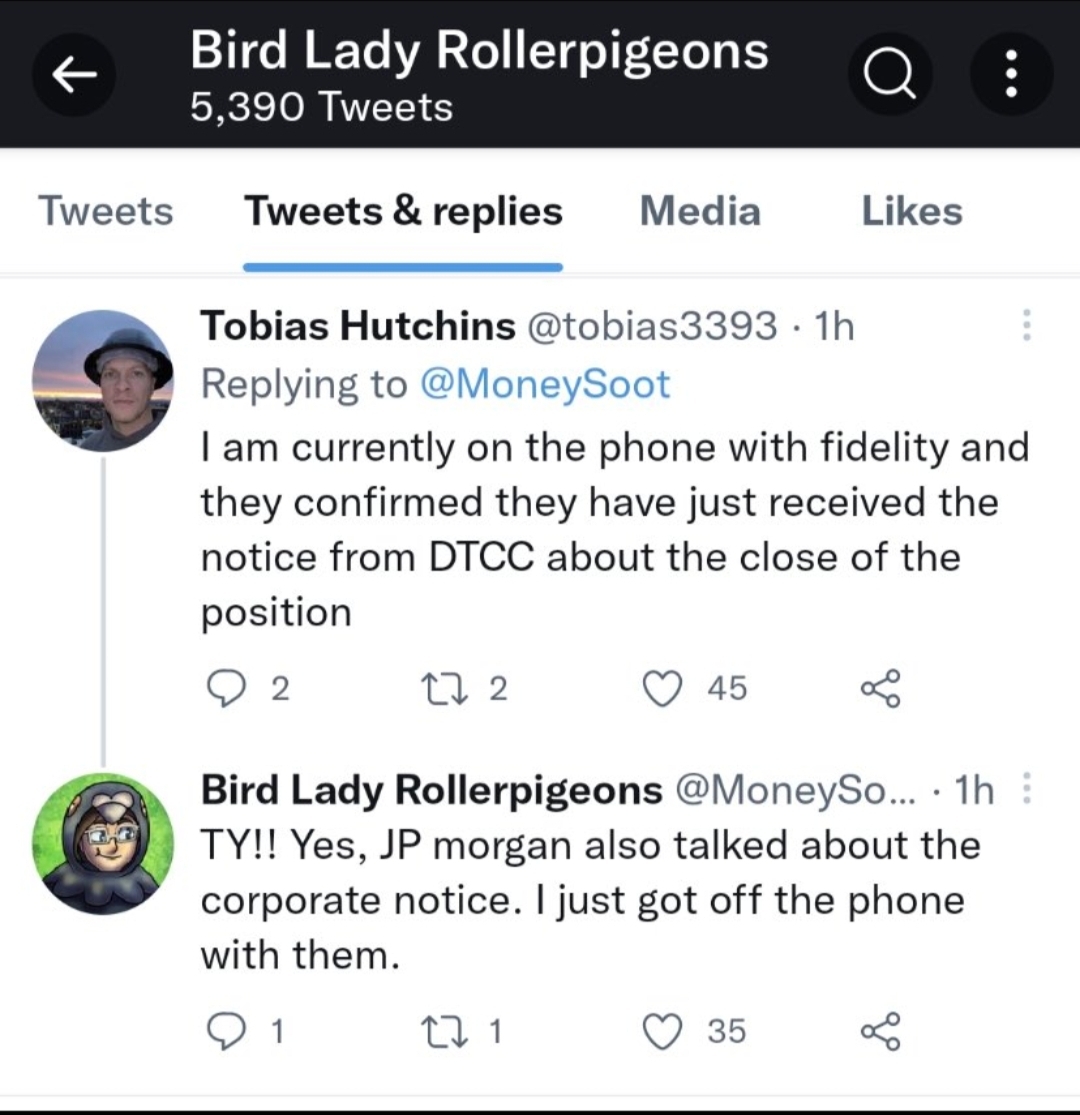The width and height of the screenshot is (1080, 1115).
Task: Open the profile search icon
Action: (x=890, y=76)
